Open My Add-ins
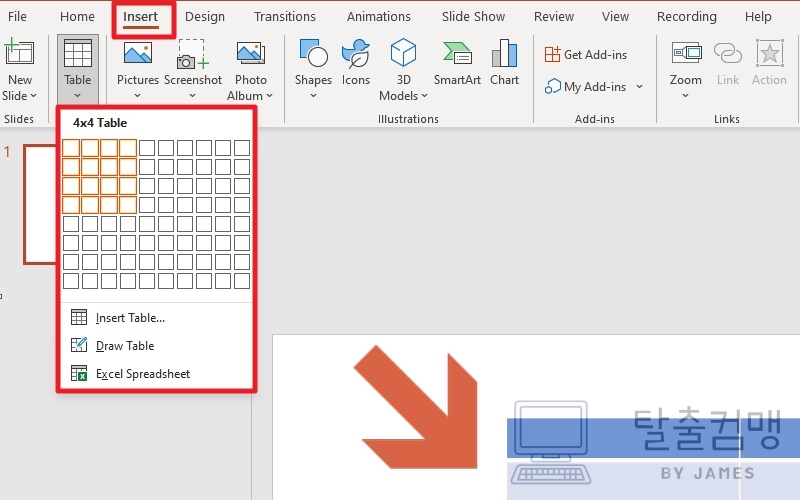Image resolution: width=800 pixels, height=500 pixels. tap(585, 87)
